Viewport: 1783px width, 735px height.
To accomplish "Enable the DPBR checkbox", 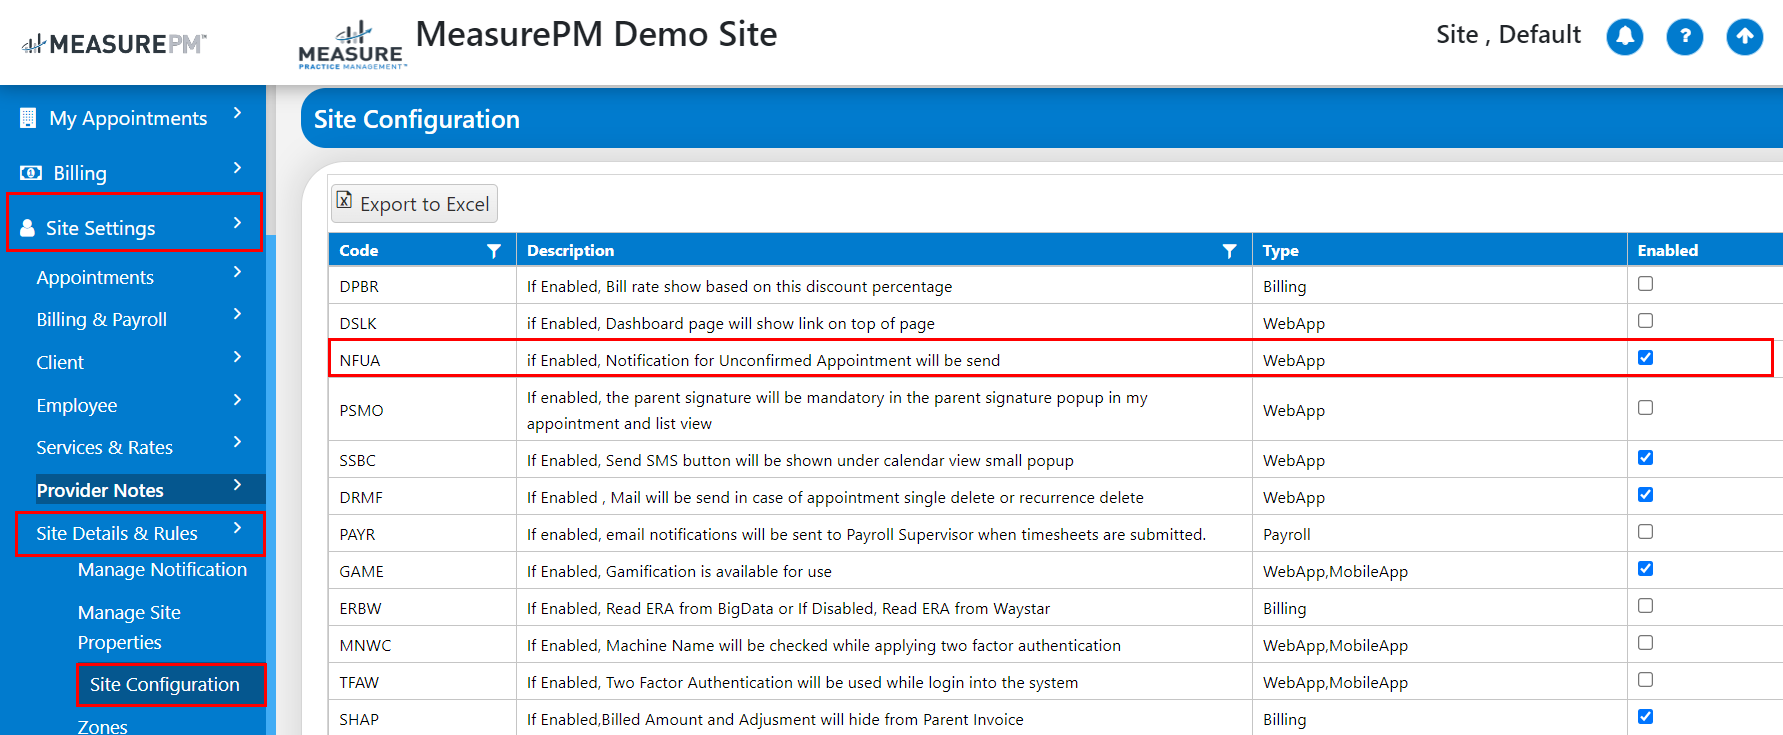I will tap(1645, 284).
